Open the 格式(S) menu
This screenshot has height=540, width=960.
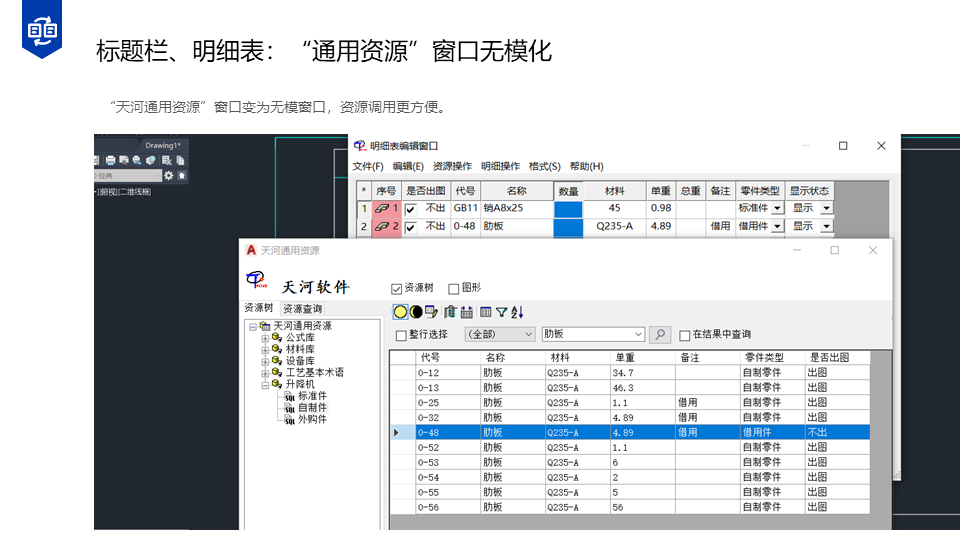(545, 167)
